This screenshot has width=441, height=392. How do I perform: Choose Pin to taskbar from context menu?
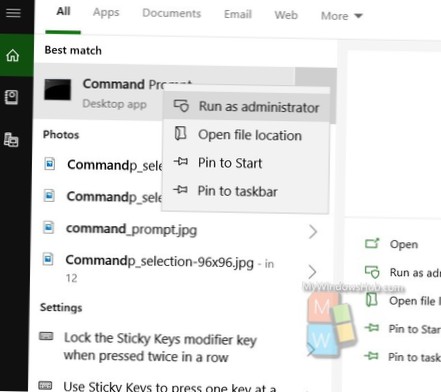pos(246,191)
